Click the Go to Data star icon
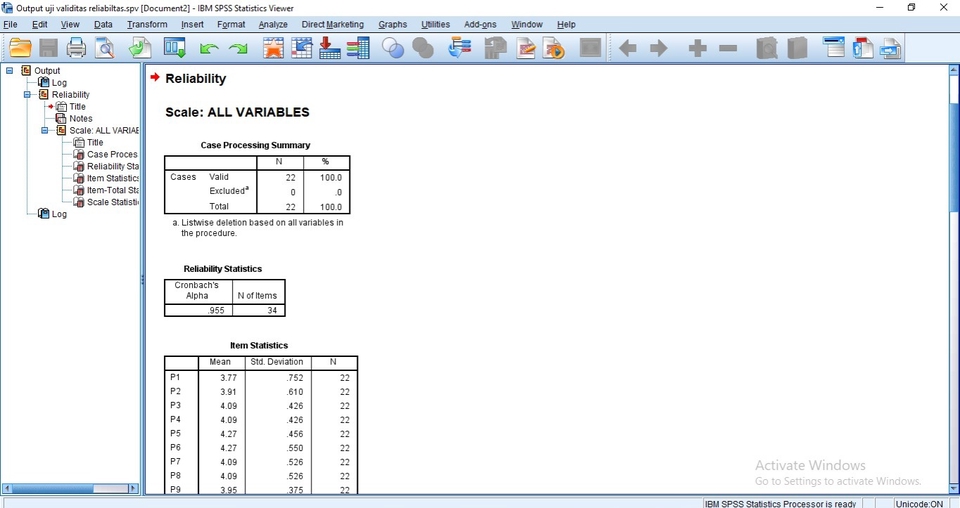Viewport: 960px width, 508px height. coord(274,48)
